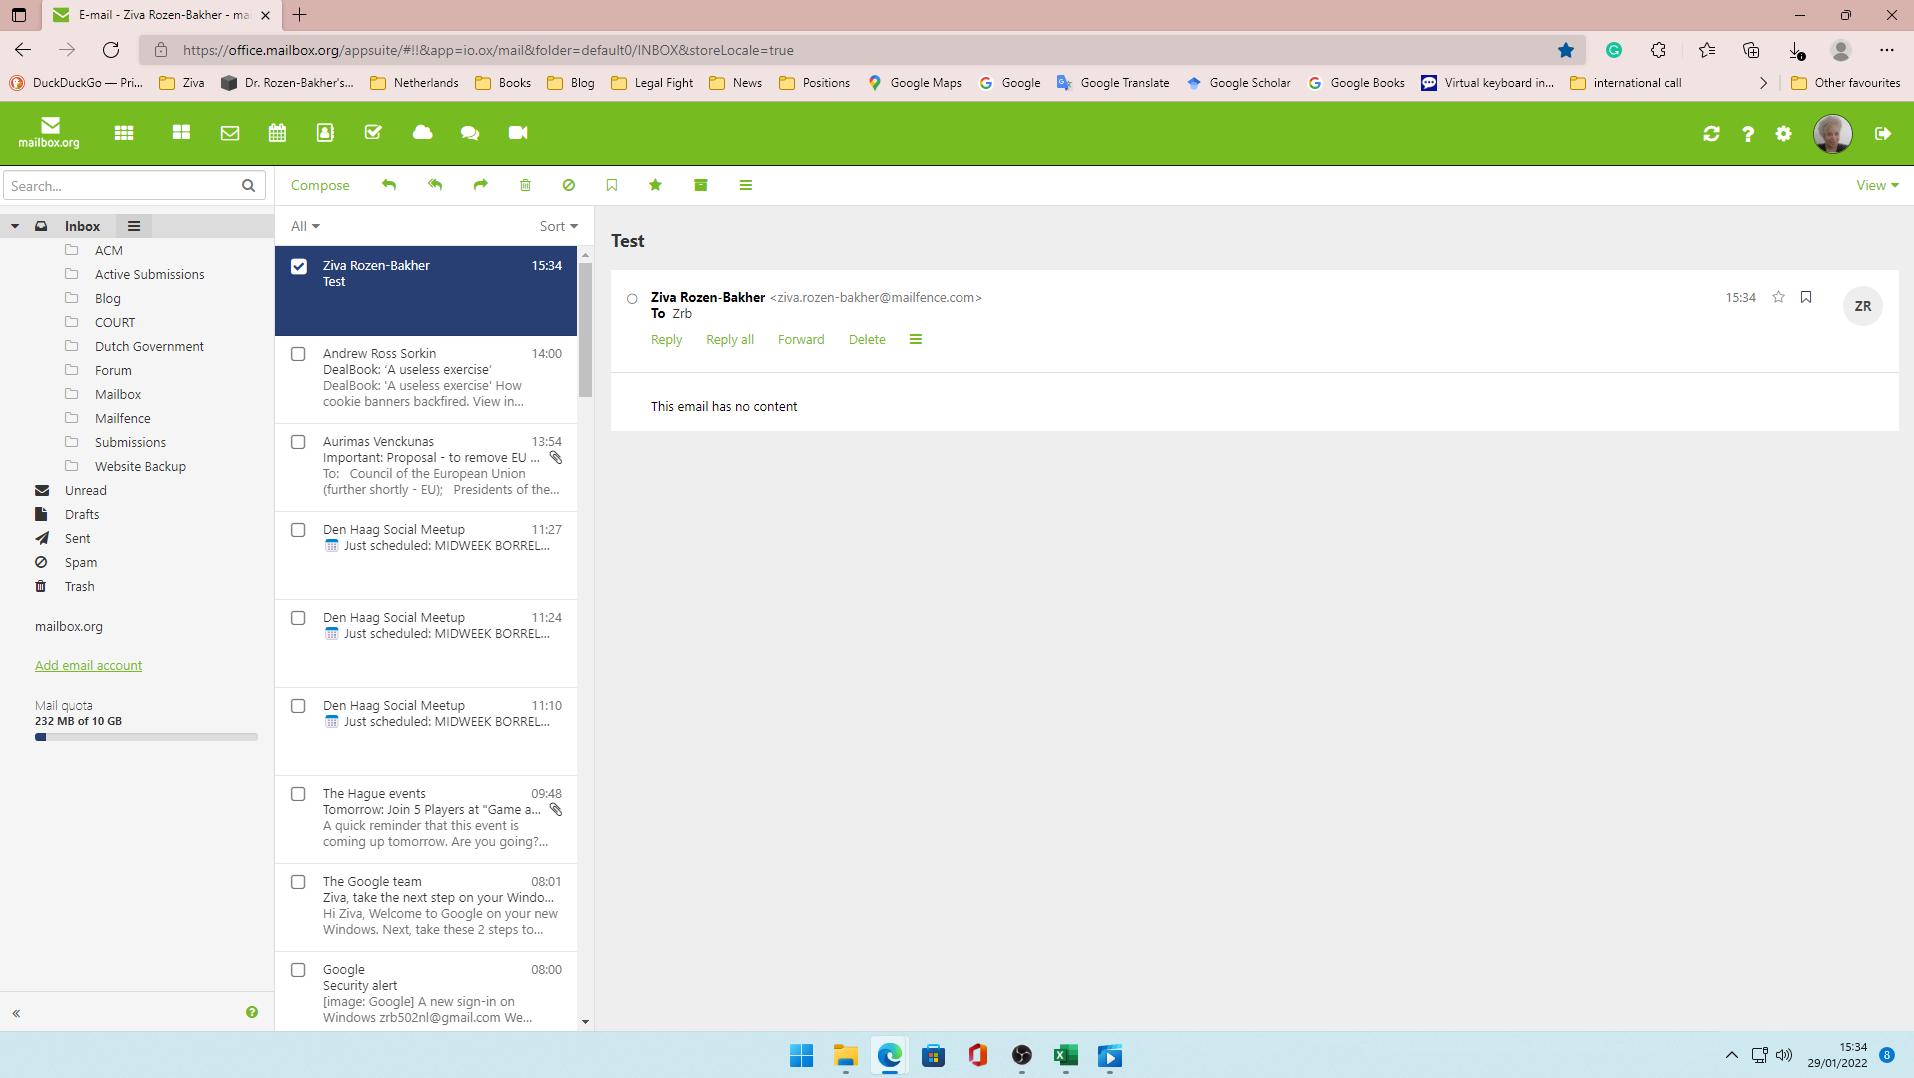
Task: Open the Address Book icon
Action: pos(325,133)
